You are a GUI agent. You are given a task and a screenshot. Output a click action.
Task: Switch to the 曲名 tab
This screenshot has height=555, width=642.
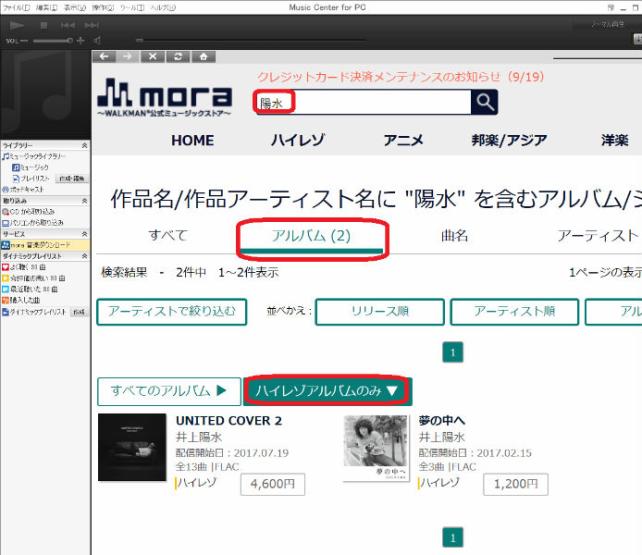[x=454, y=235]
